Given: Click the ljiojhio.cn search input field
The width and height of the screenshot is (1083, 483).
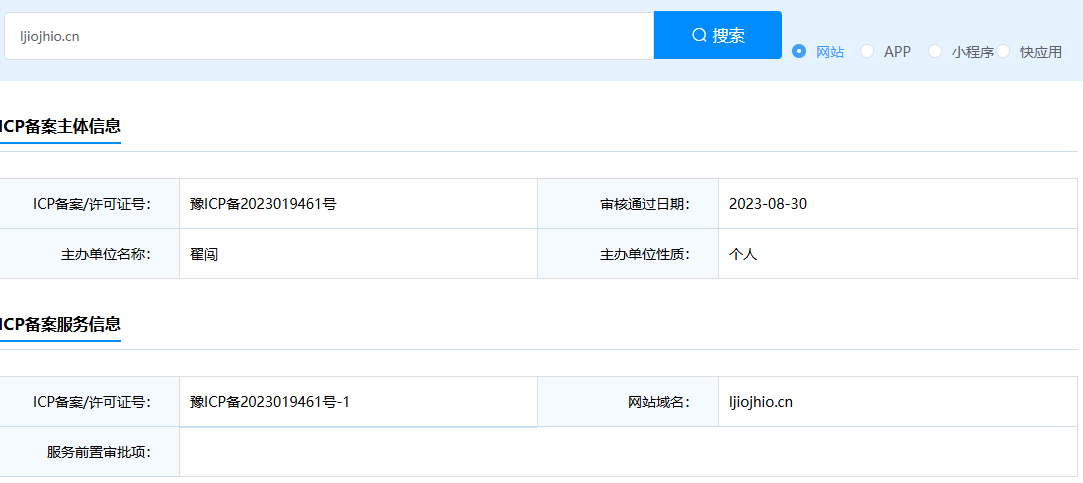Looking at the screenshot, I should [x=328, y=36].
